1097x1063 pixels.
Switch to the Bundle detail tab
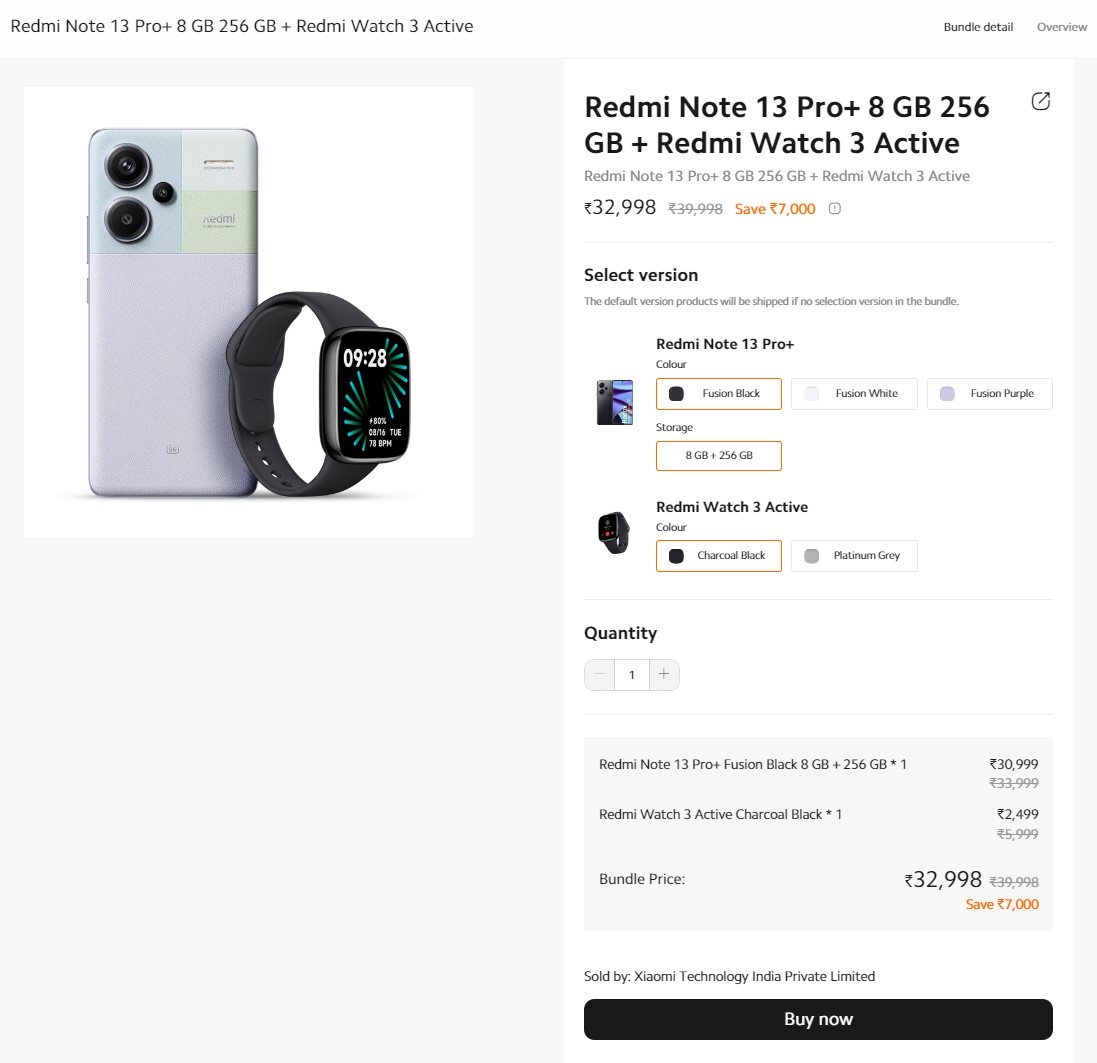pos(977,27)
